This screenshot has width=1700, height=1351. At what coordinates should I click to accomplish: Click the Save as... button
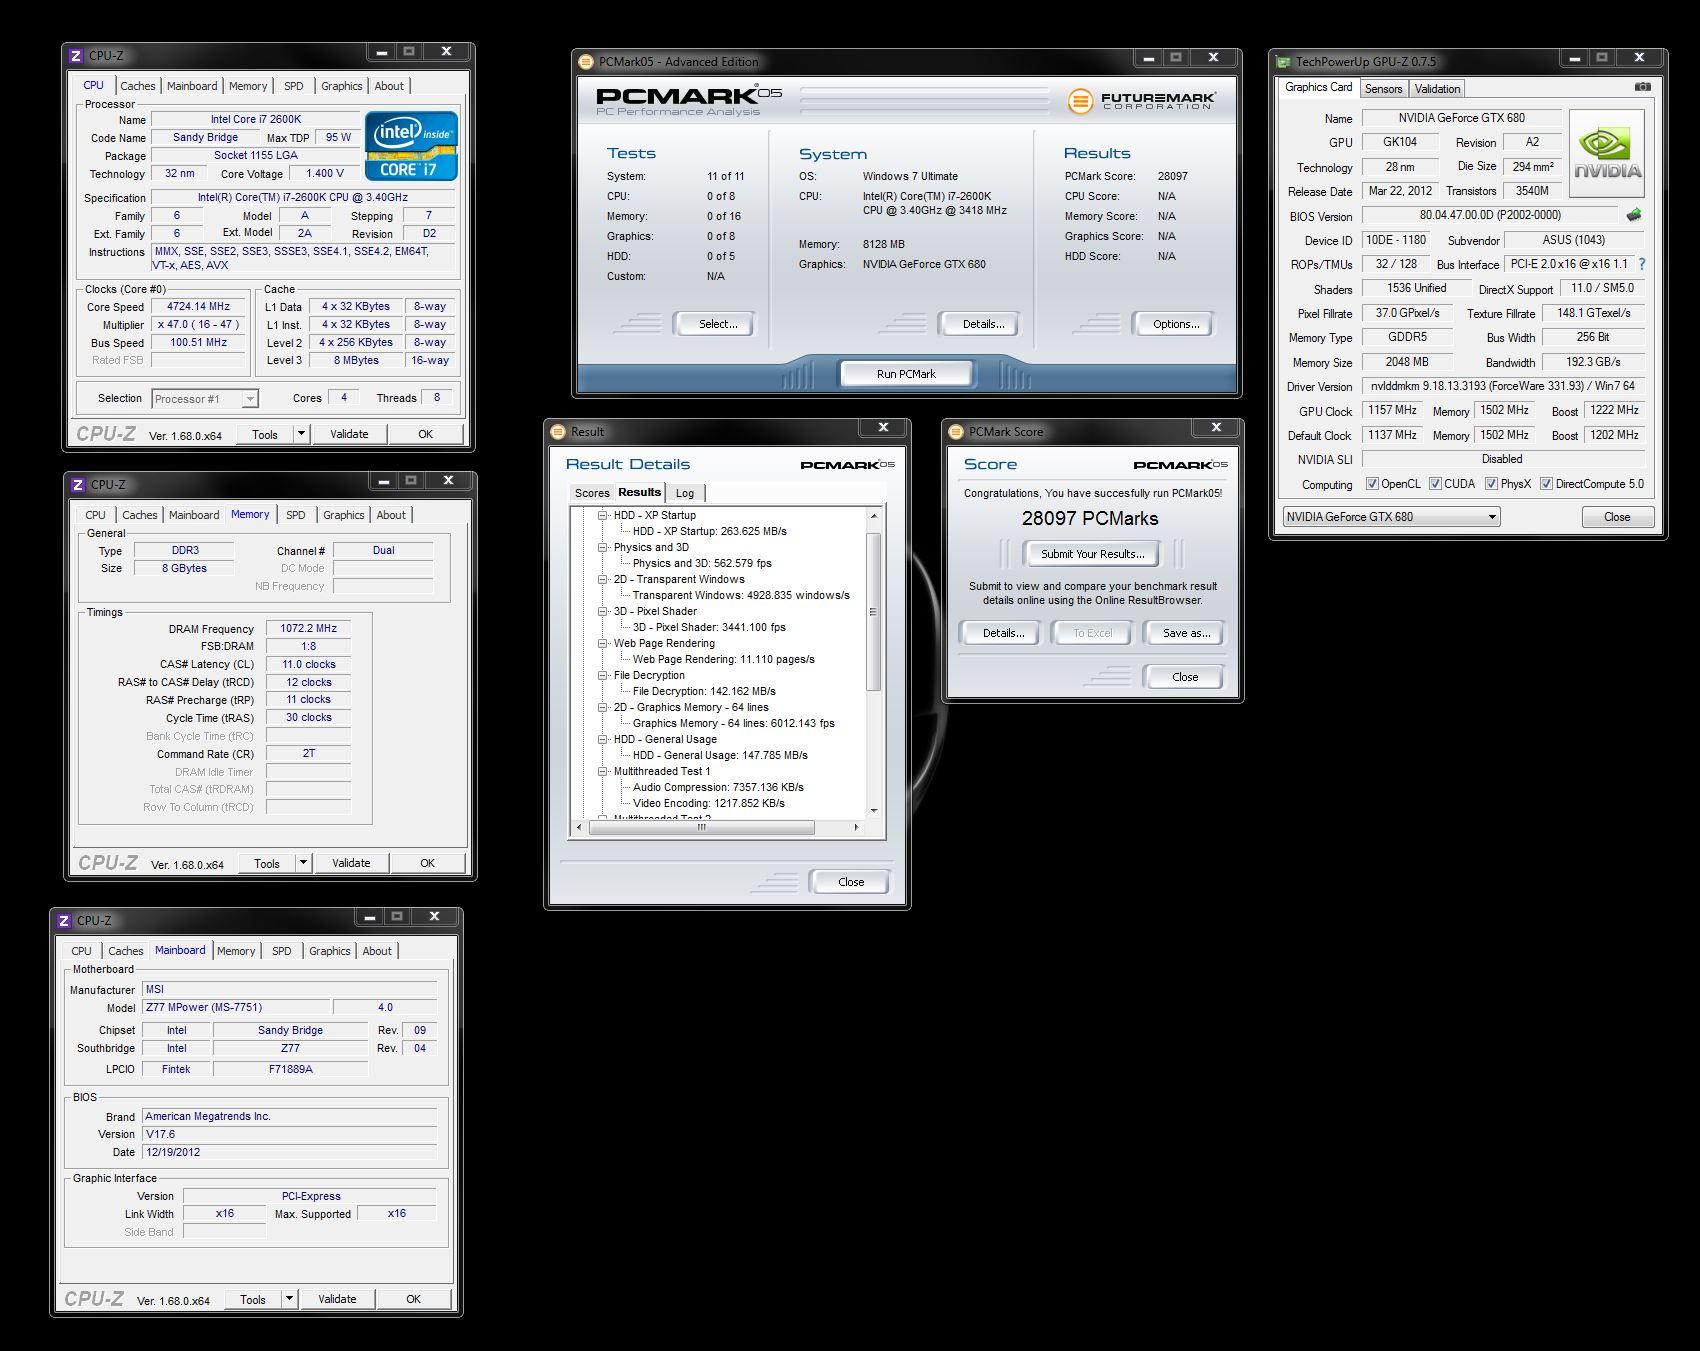click(x=1186, y=633)
